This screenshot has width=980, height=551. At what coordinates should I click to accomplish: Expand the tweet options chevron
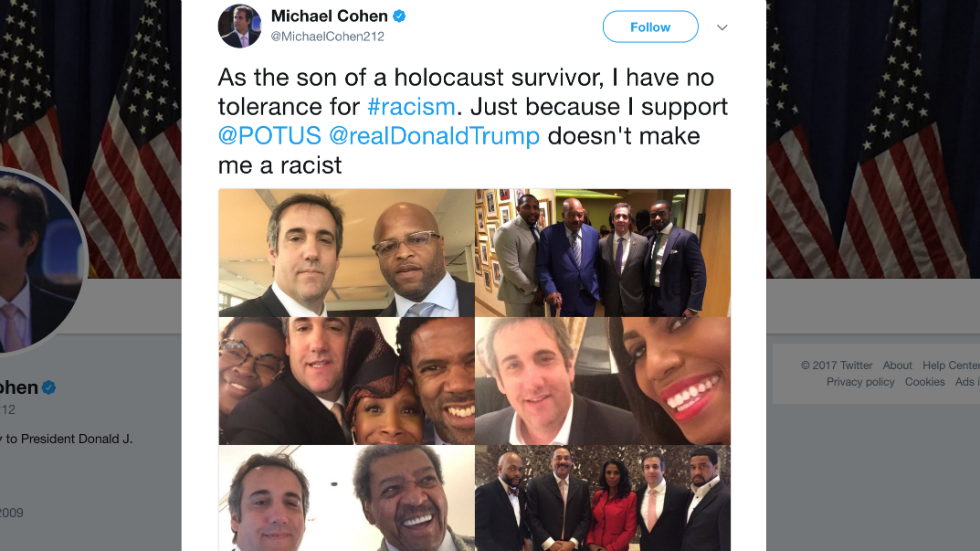point(722,27)
